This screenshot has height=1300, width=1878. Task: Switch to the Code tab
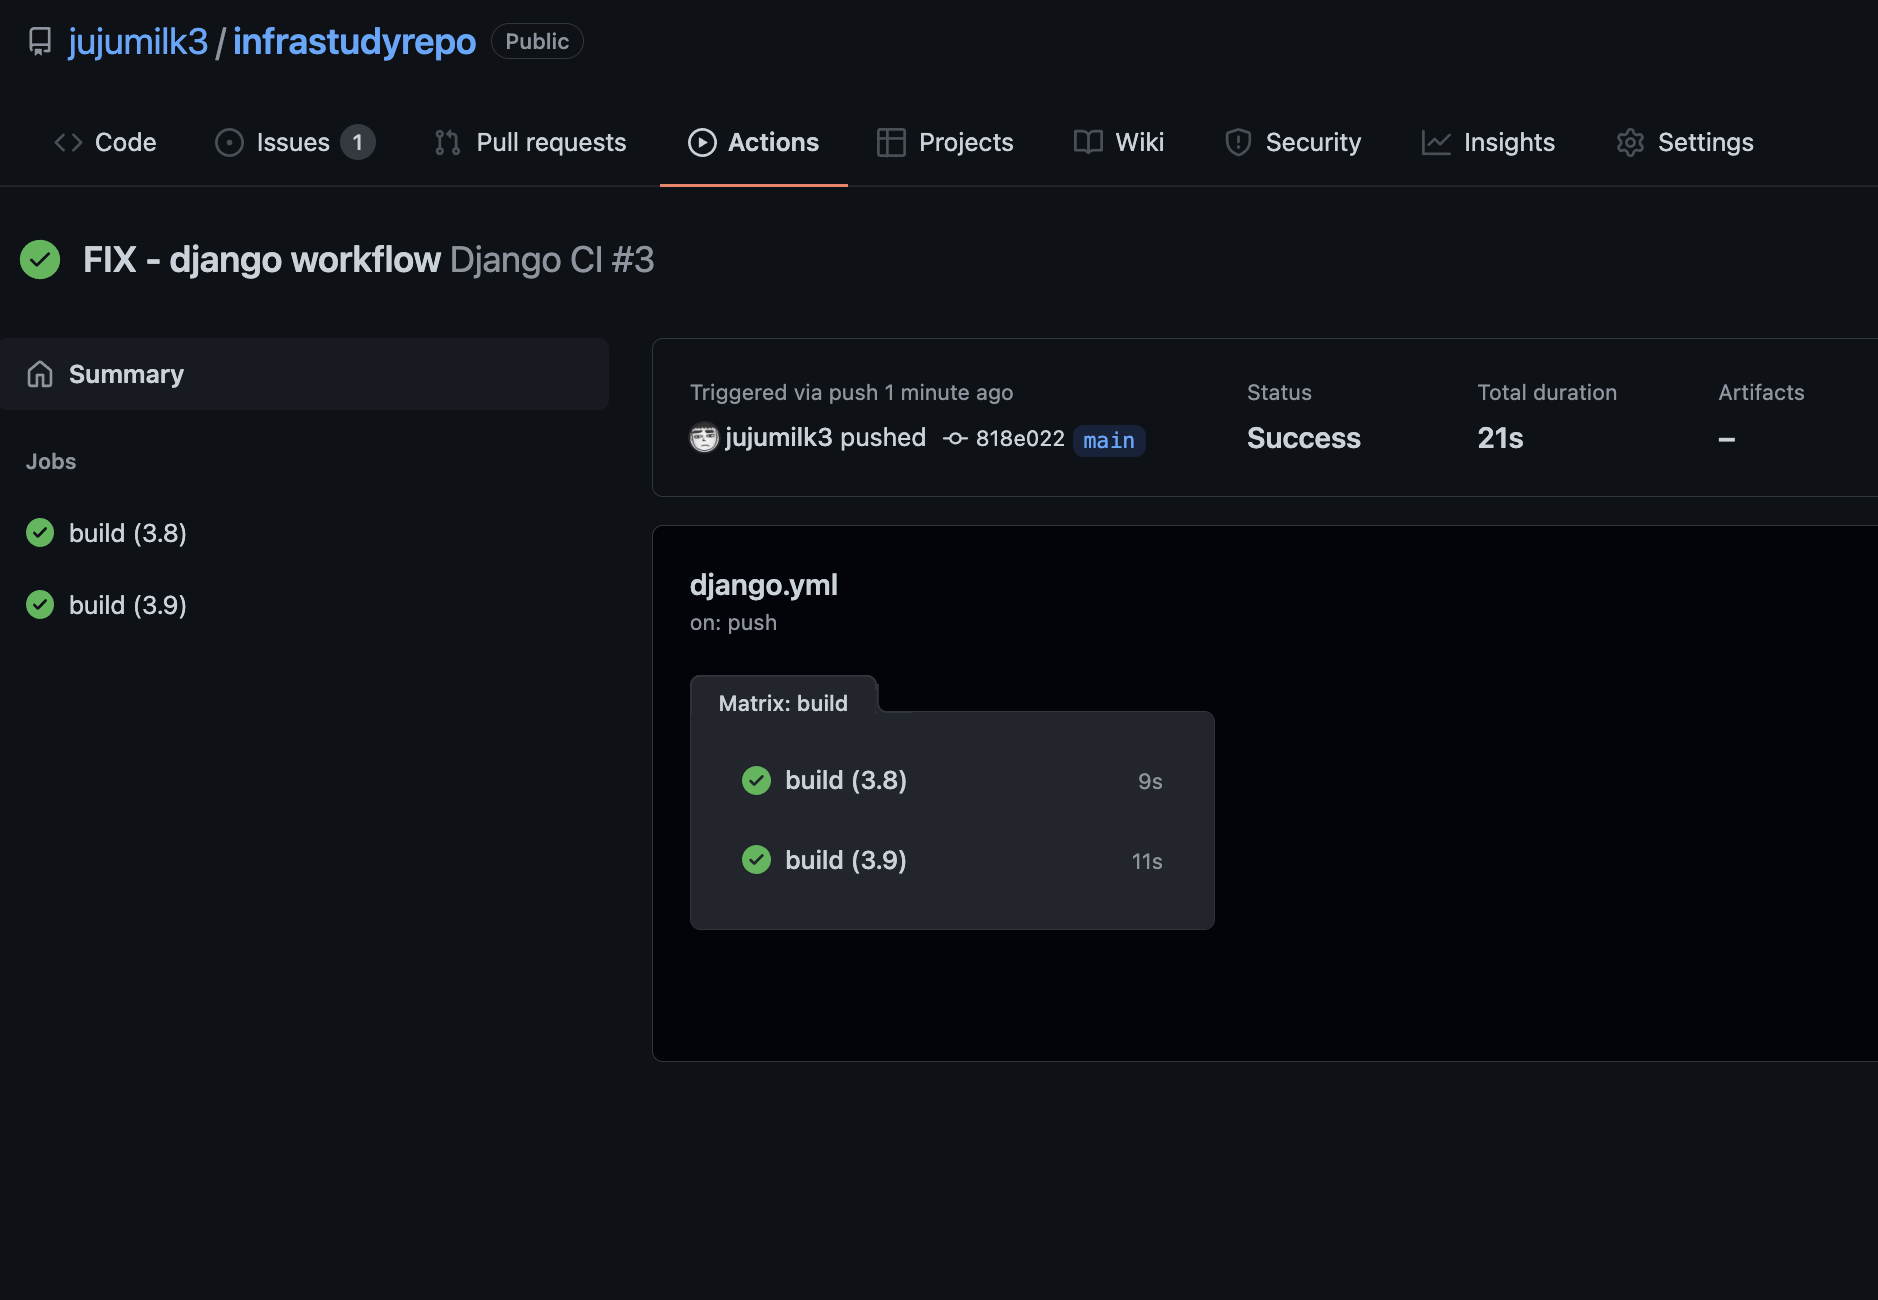coord(105,142)
